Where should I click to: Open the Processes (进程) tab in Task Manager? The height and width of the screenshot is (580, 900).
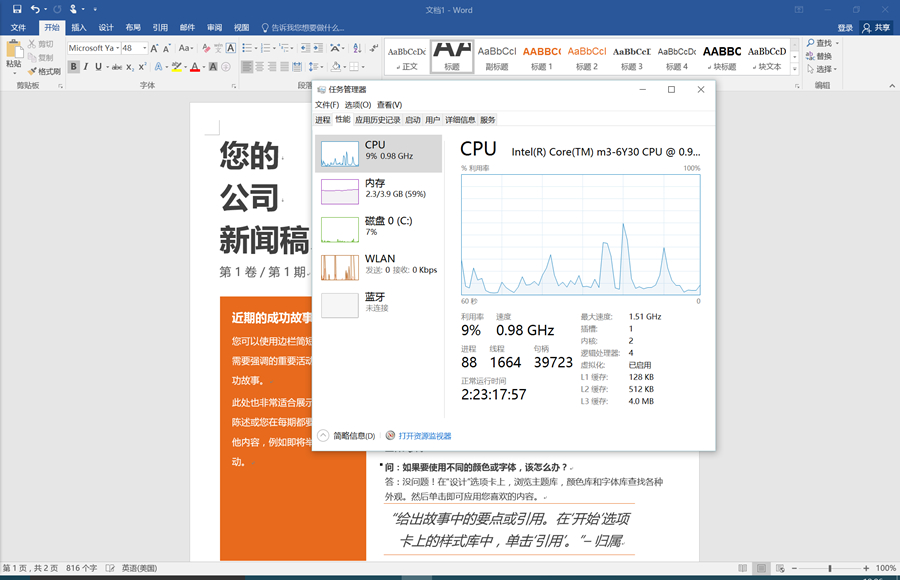click(323, 120)
